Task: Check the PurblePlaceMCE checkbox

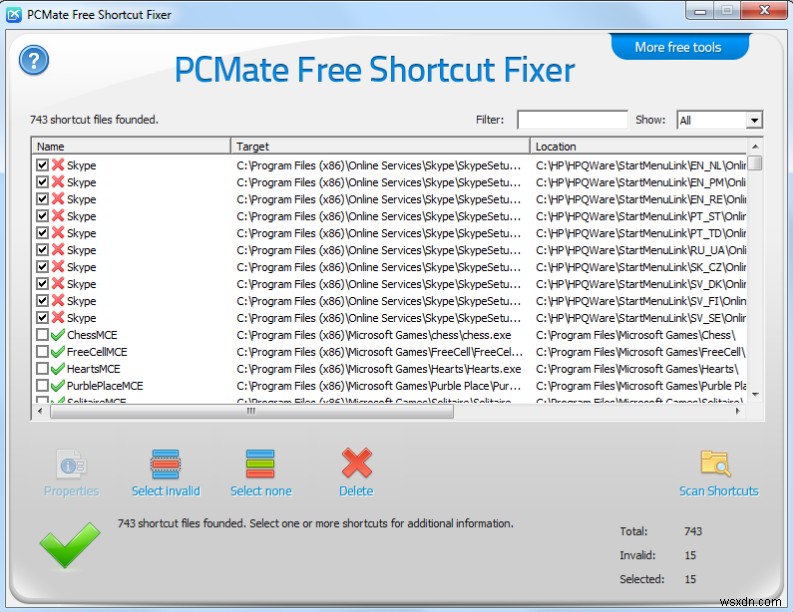Action: click(x=42, y=385)
